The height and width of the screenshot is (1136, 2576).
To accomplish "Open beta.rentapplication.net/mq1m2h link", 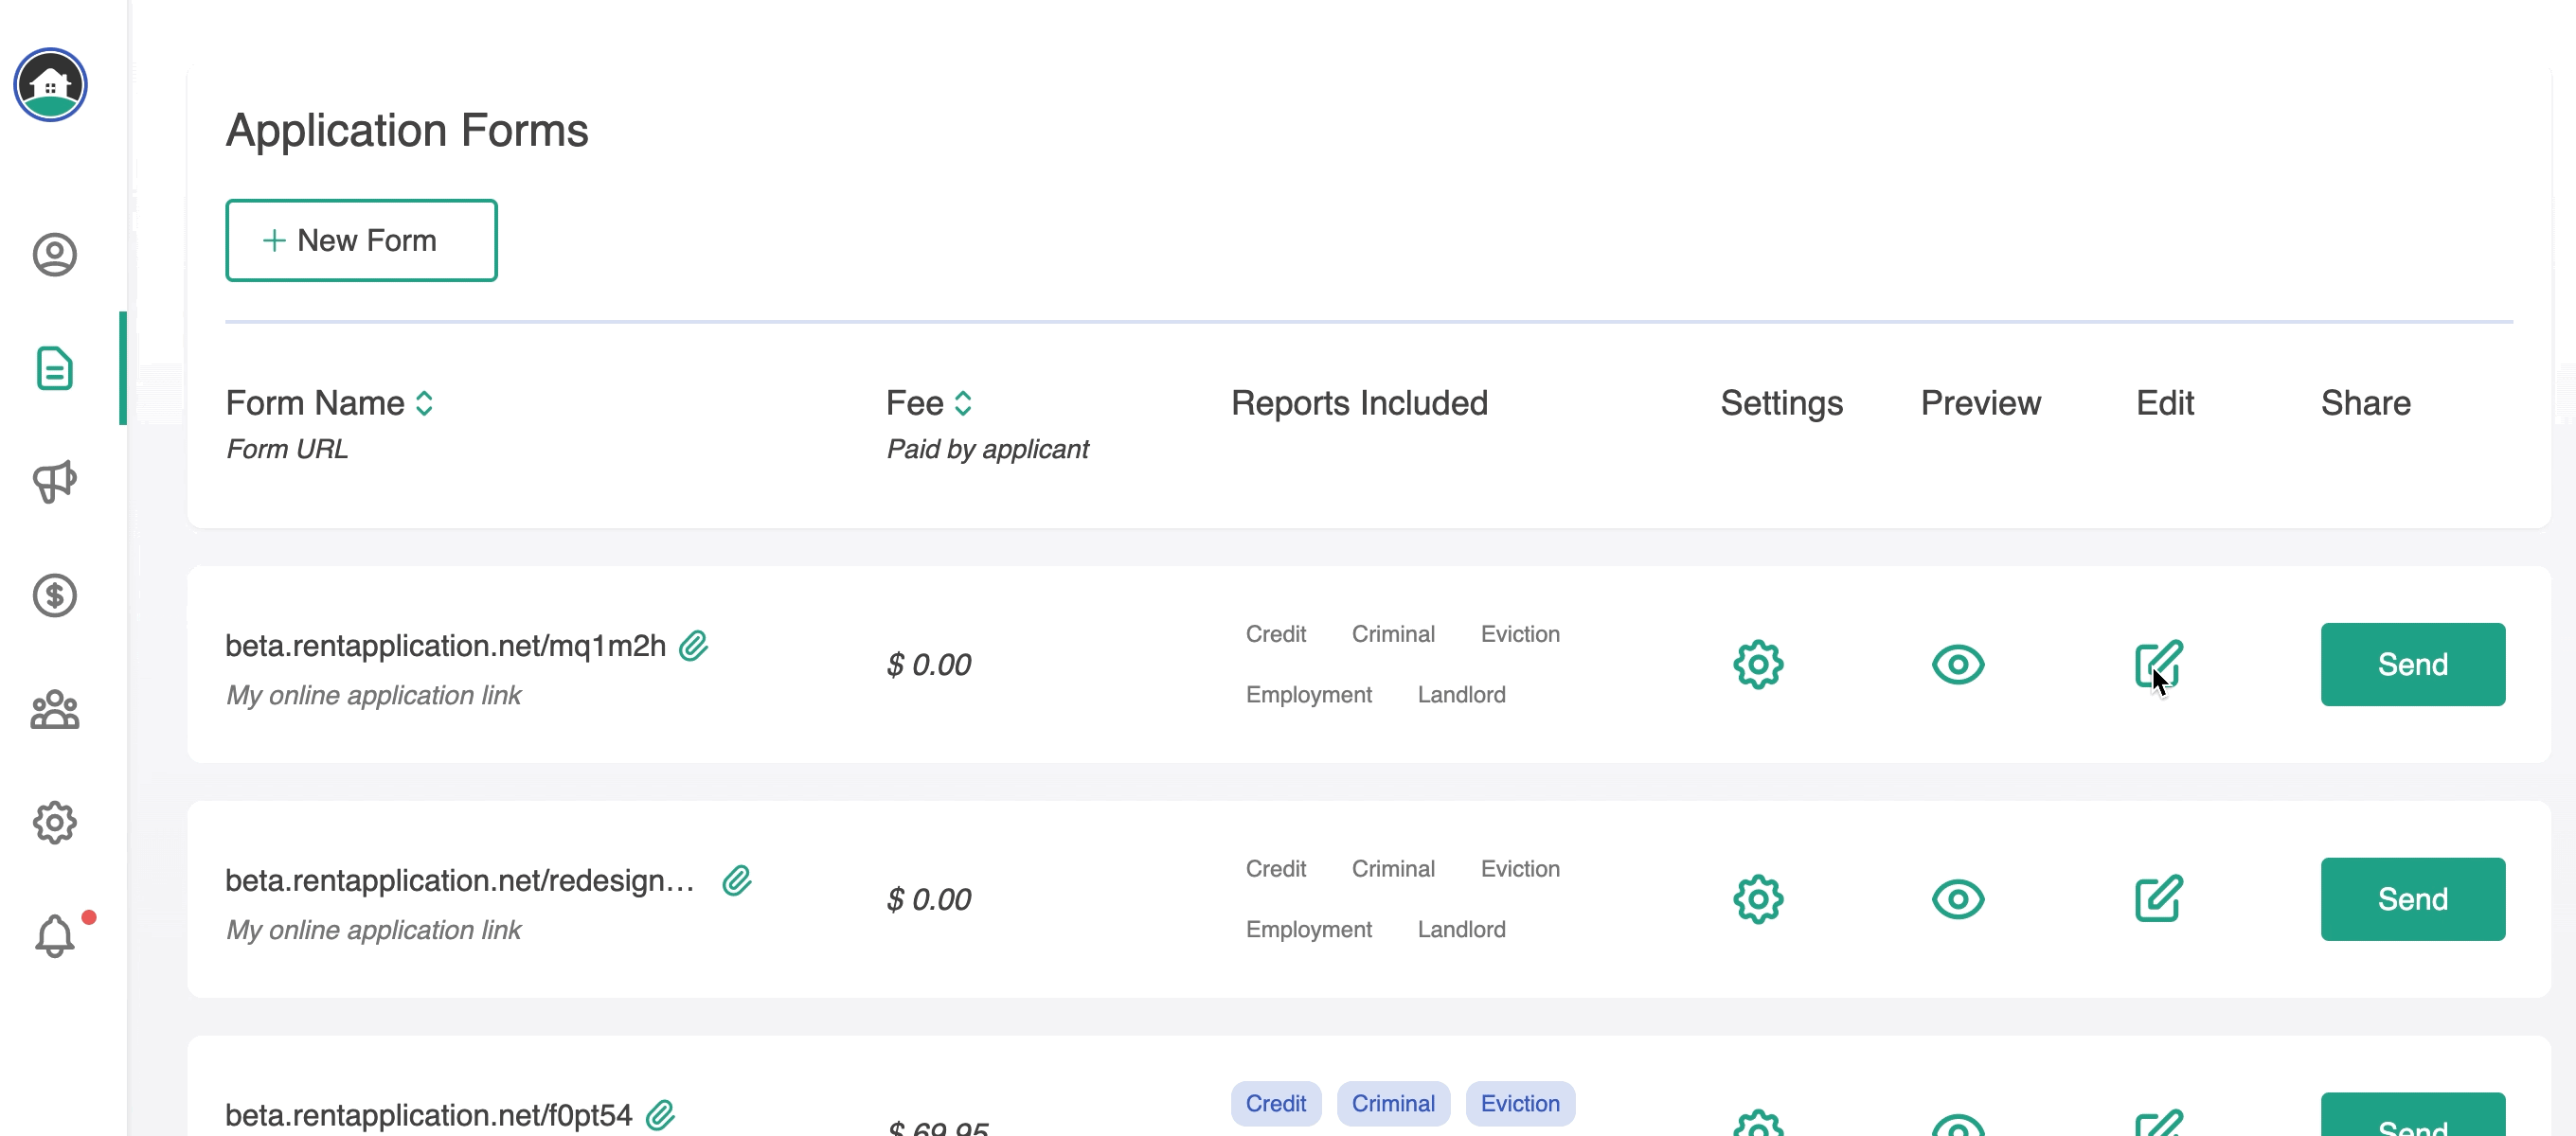I will tap(445, 646).
